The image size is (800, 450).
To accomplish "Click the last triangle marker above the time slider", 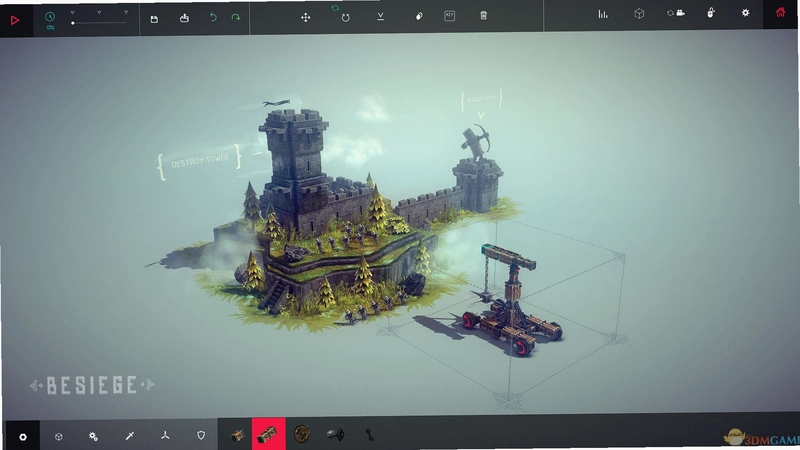I will [126, 12].
